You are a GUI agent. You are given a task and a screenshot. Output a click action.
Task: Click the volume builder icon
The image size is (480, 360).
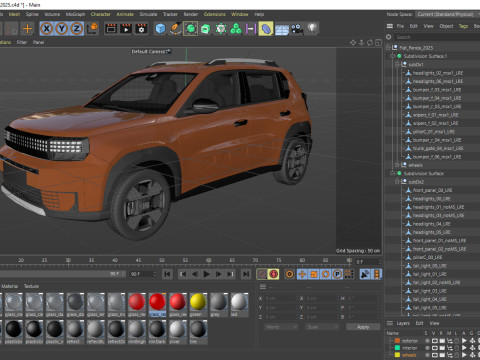[x=221, y=29]
